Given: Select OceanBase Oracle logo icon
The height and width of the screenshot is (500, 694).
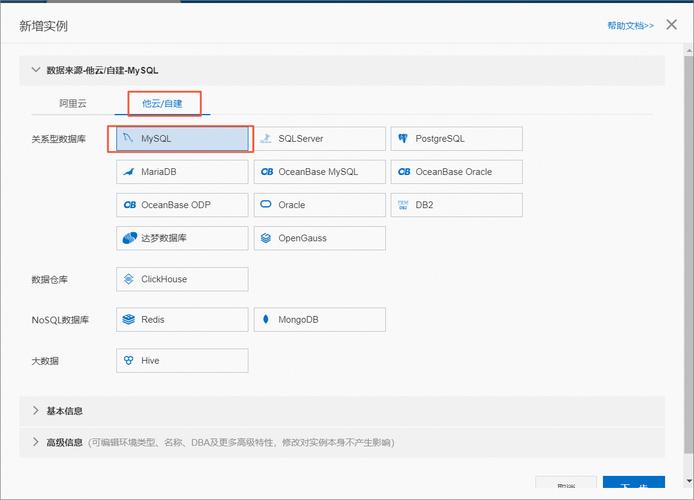Looking at the screenshot, I should tap(404, 172).
